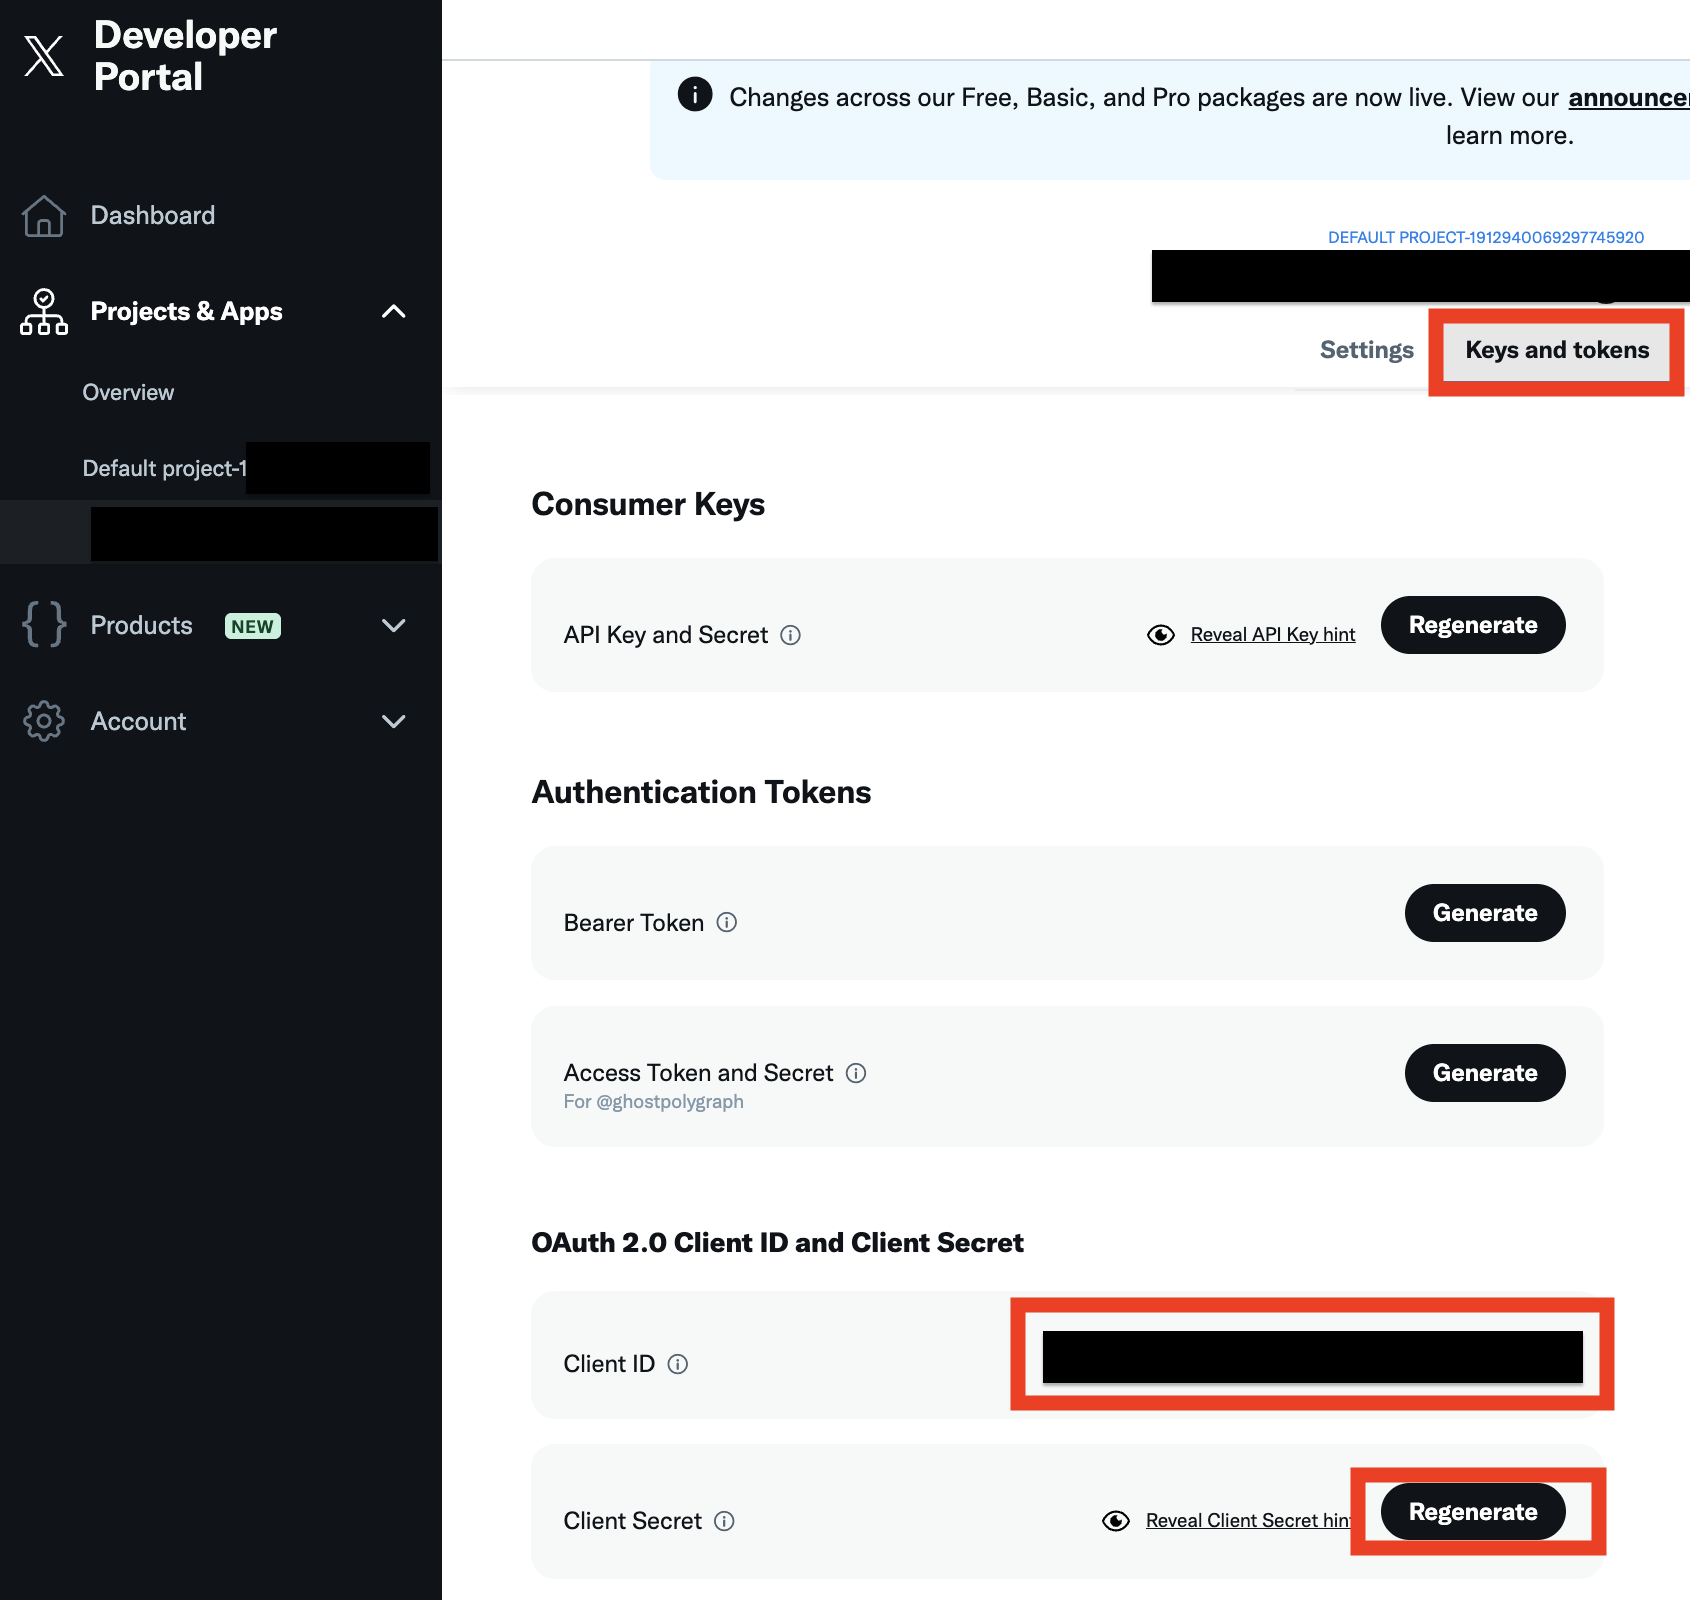Open the Account menu item
This screenshot has height=1600, width=1690.
point(138,721)
